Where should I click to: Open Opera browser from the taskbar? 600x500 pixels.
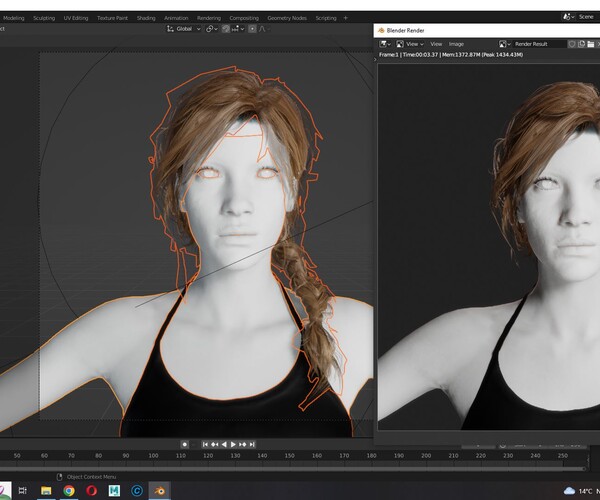(x=91, y=490)
